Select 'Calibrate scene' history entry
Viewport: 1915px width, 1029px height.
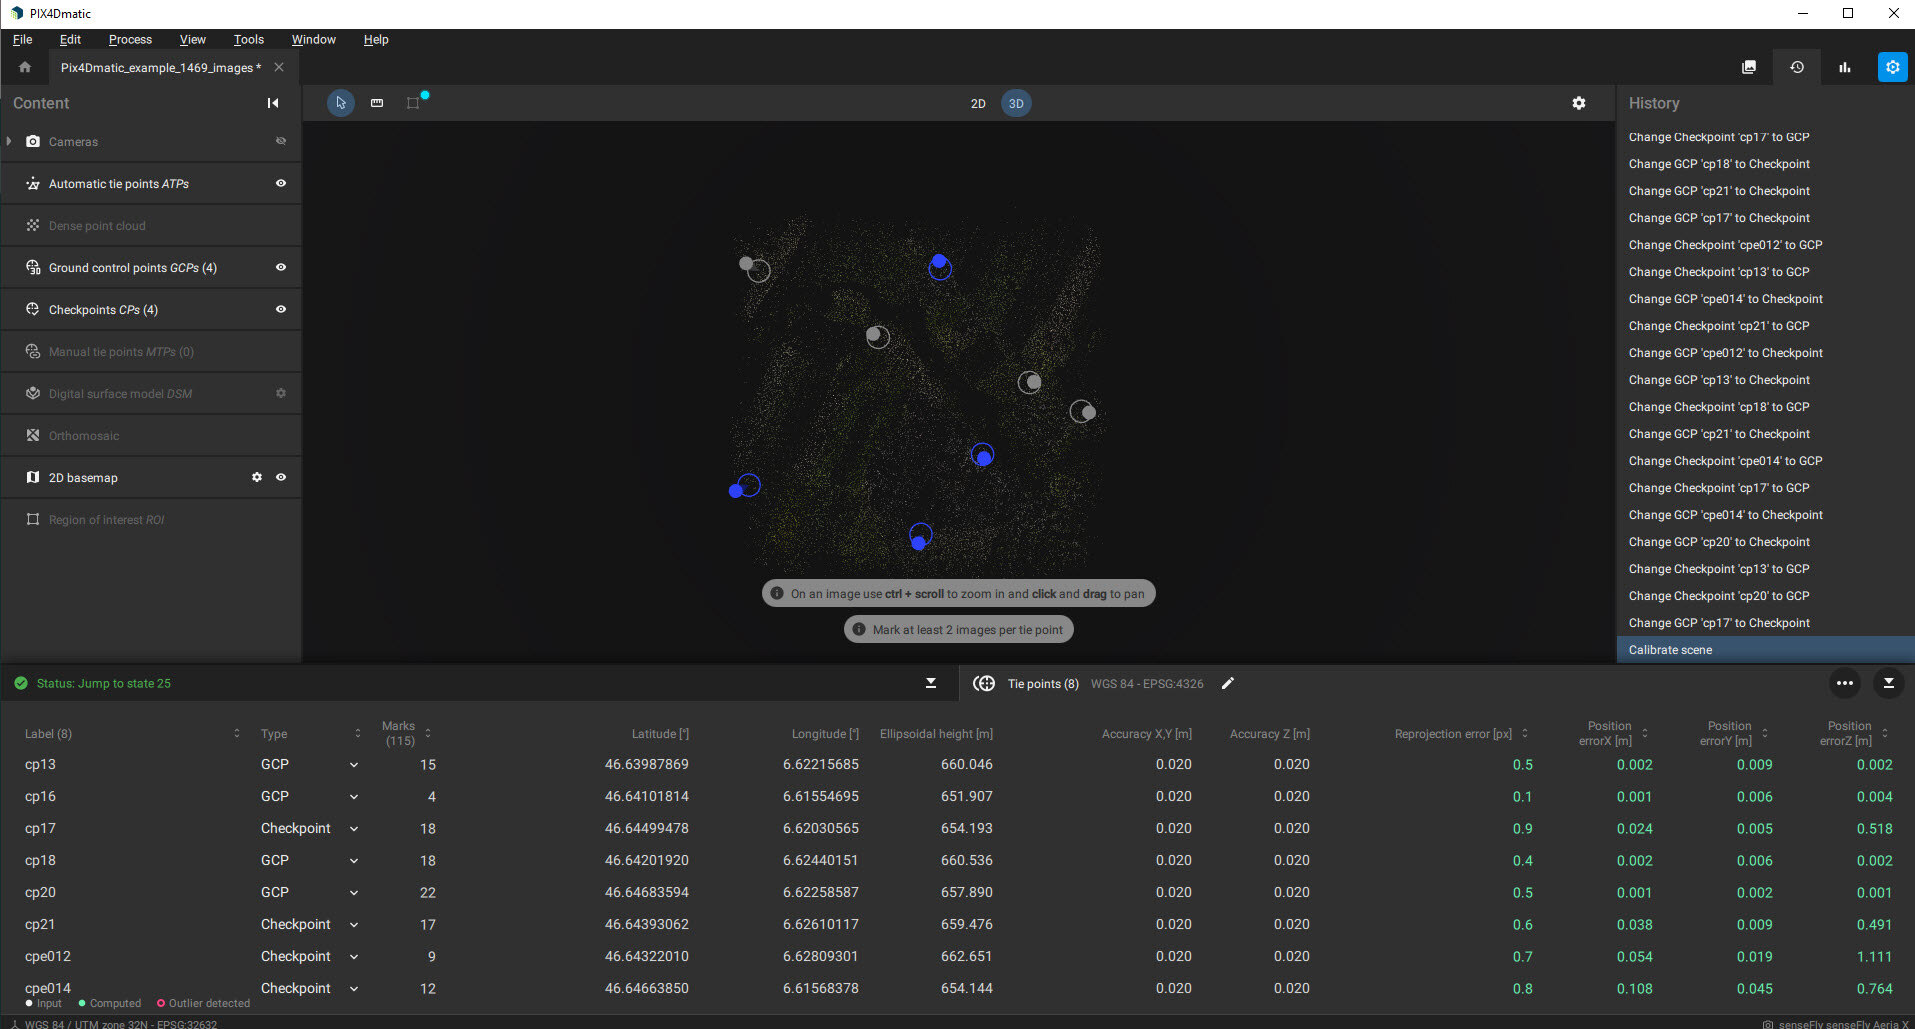(x=1670, y=650)
